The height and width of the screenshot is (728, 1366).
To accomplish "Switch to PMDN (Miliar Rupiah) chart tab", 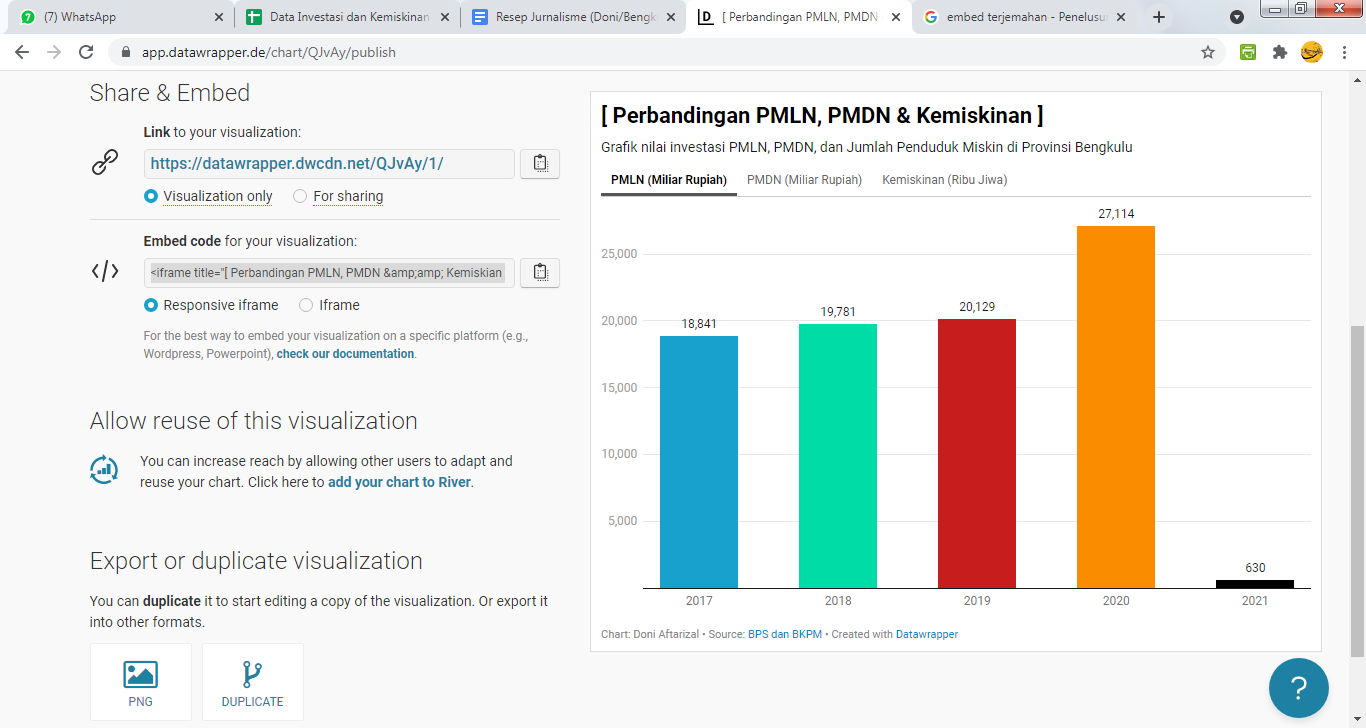I will click(x=804, y=180).
